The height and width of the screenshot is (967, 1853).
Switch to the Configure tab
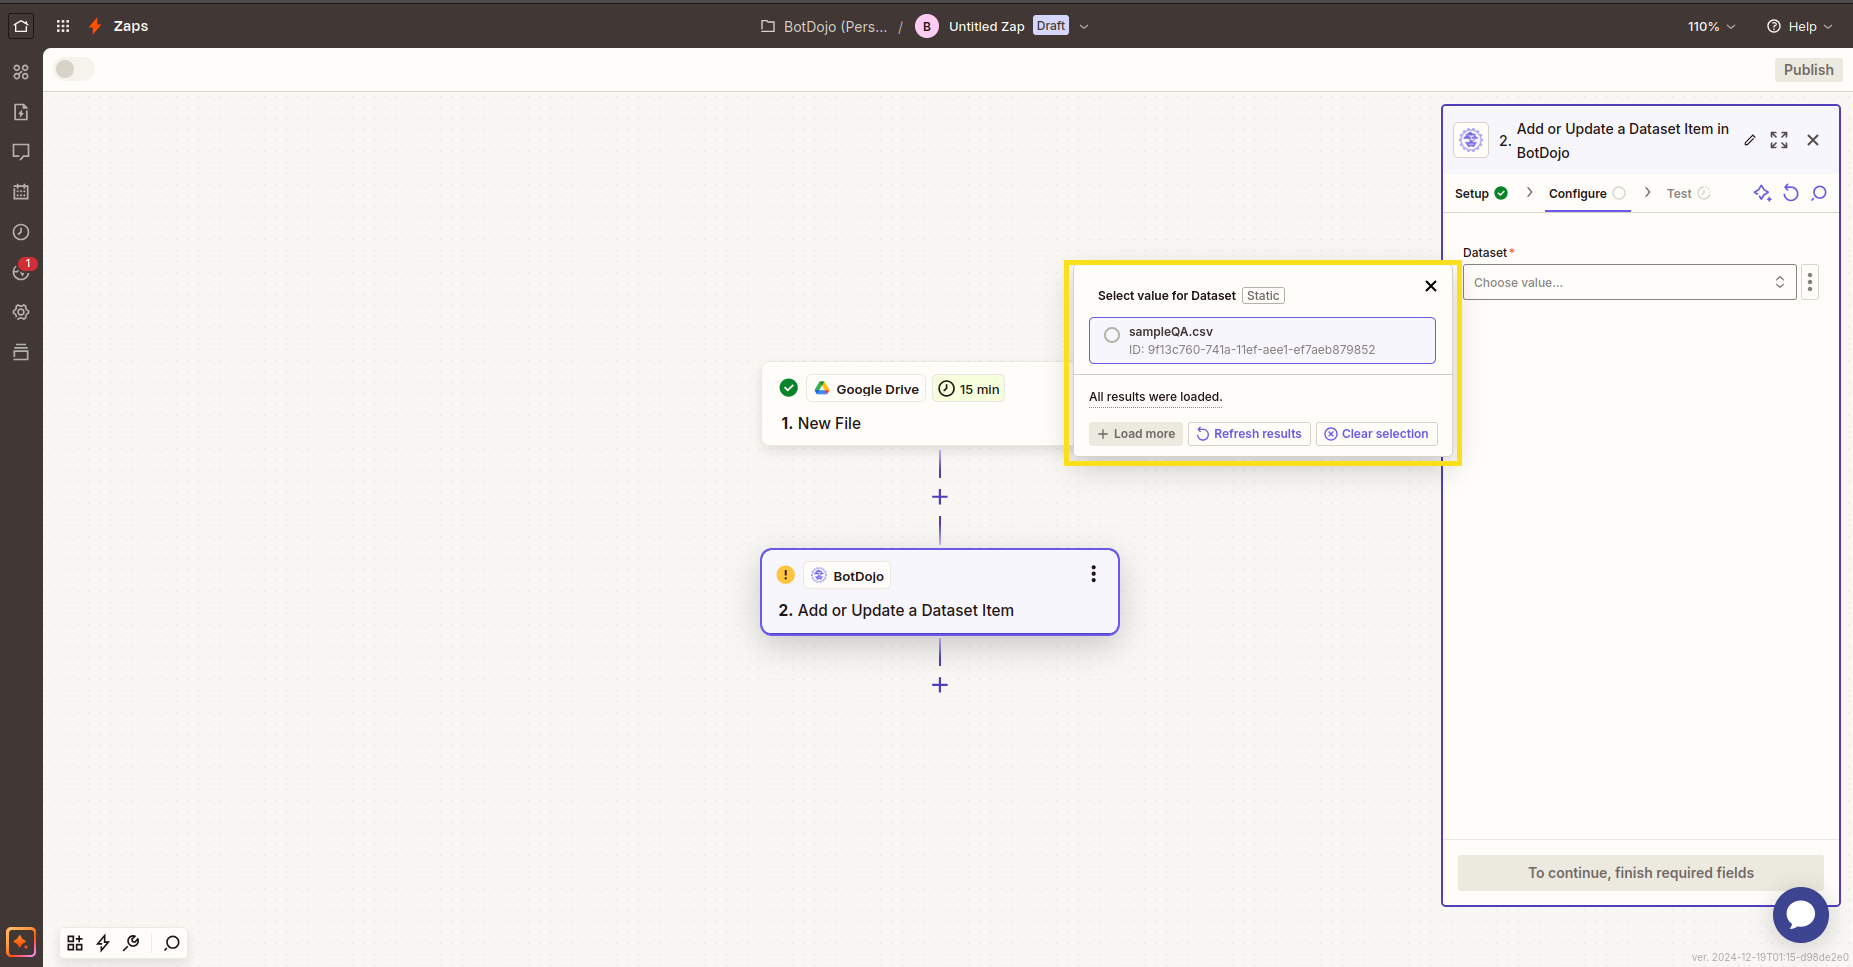click(1588, 193)
